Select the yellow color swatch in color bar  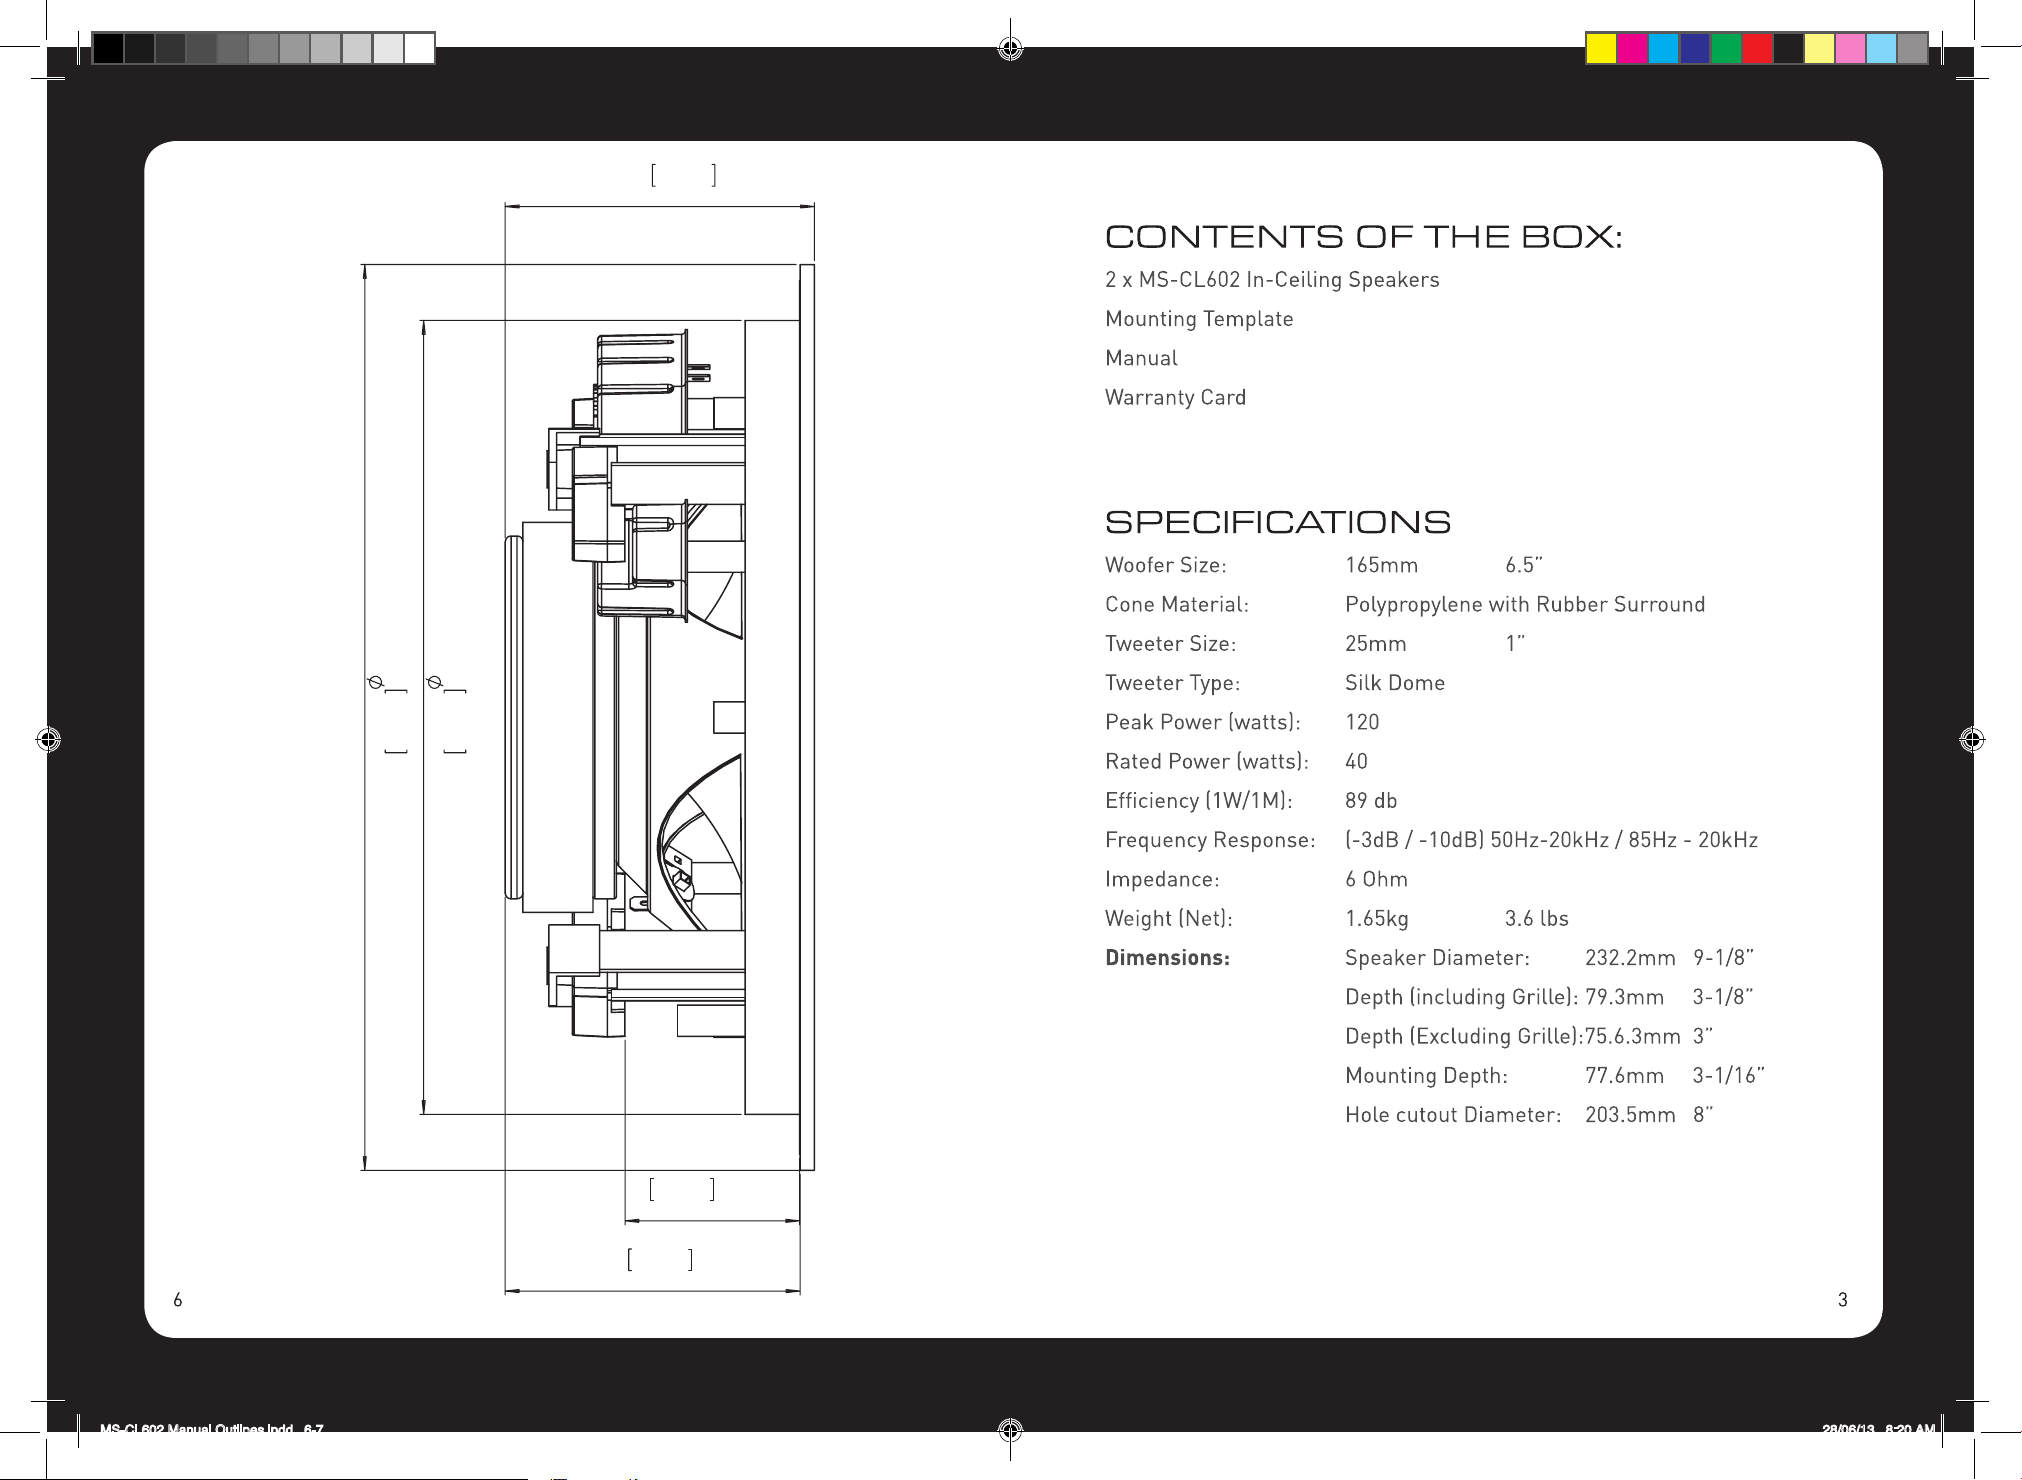1602,48
